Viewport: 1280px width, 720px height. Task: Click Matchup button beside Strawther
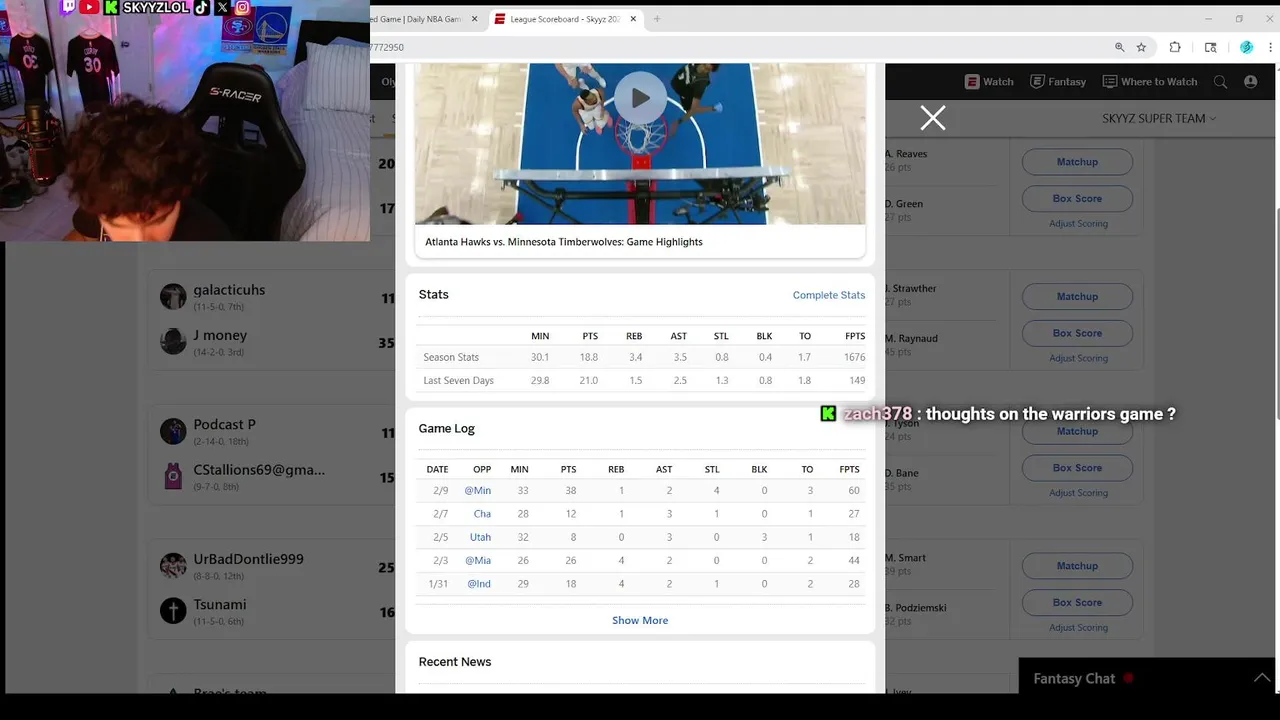(x=1077, y=297)
